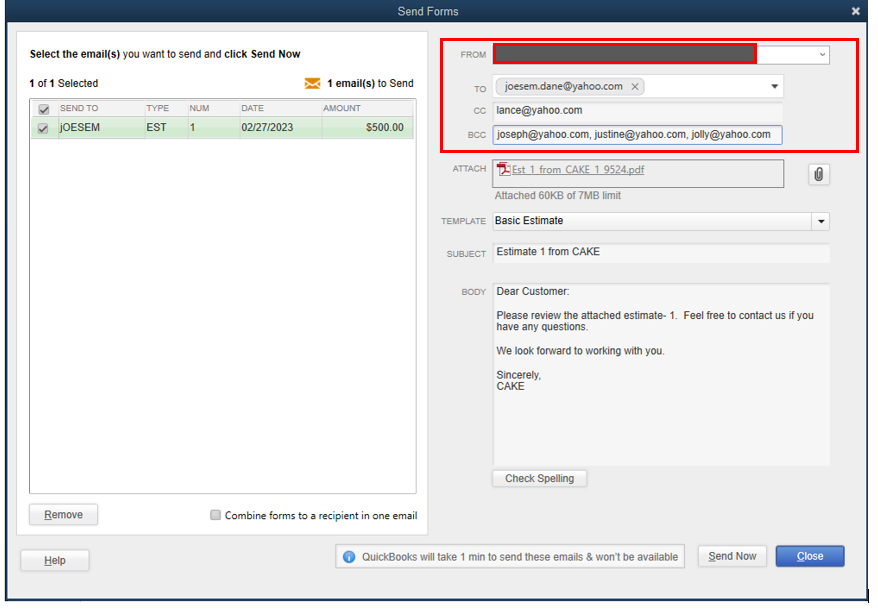This screenshot has height=609, width=878.
Task: Click the Send Now button
Action: pos(732,556)
